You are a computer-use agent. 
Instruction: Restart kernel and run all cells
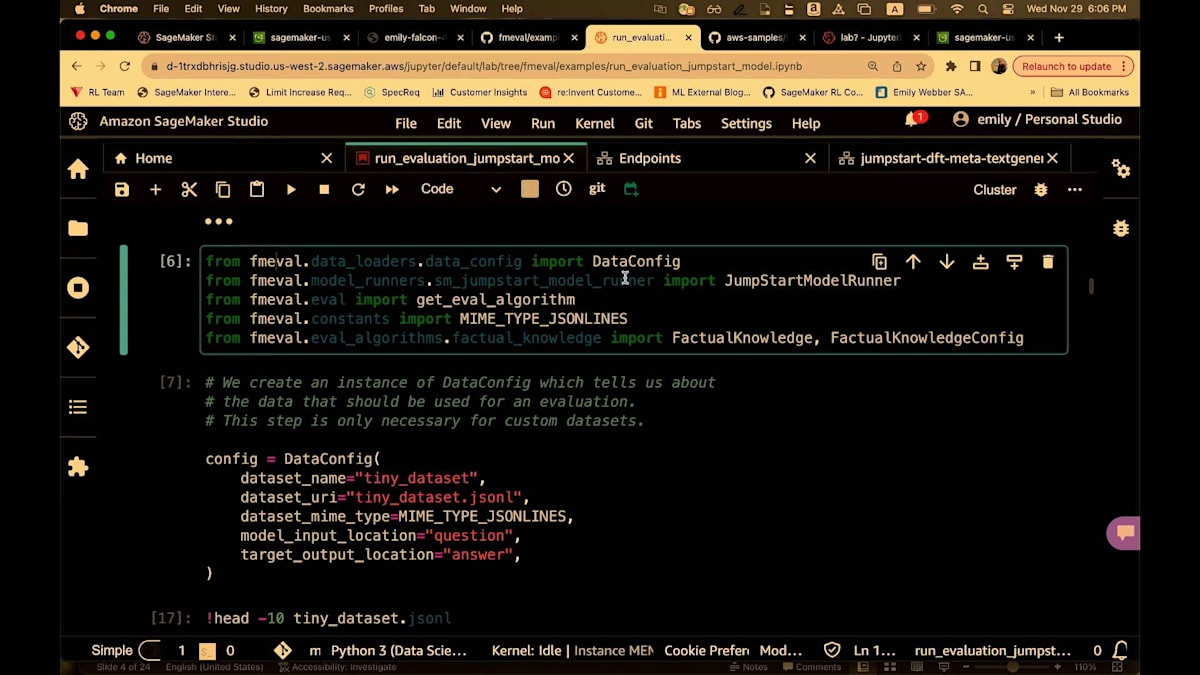[392, 189]
